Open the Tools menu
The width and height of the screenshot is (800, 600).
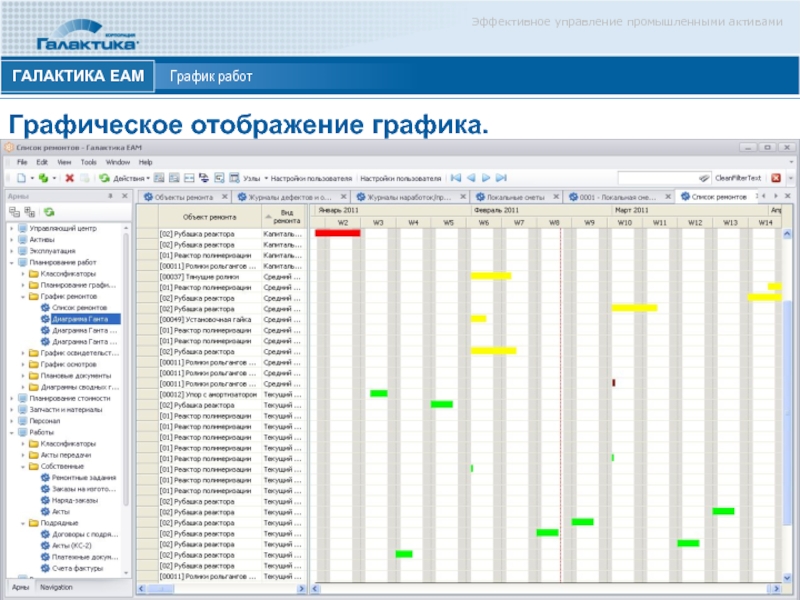pos(88,162)
